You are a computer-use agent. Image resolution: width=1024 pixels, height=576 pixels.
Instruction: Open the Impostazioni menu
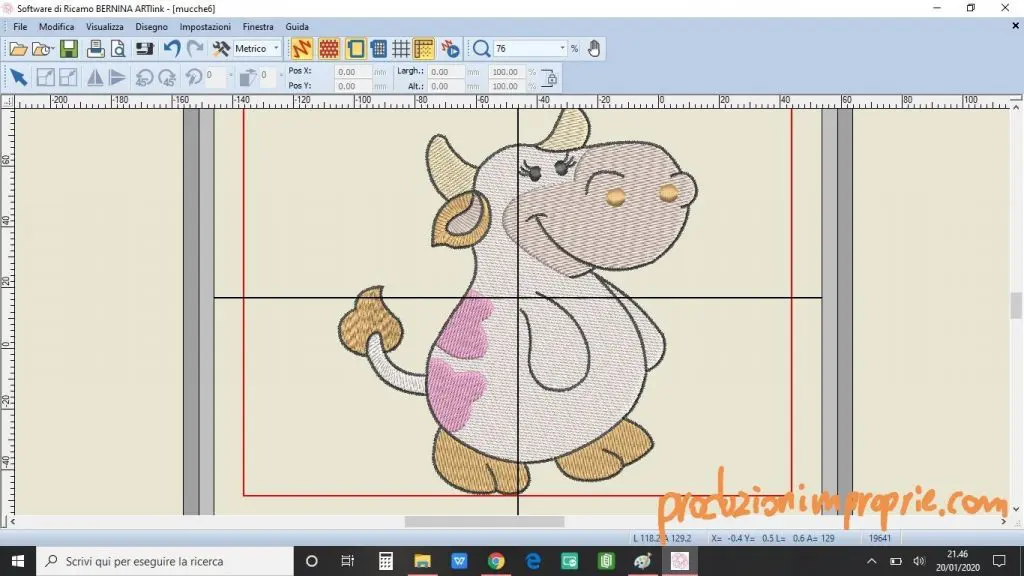pos(205,27)
